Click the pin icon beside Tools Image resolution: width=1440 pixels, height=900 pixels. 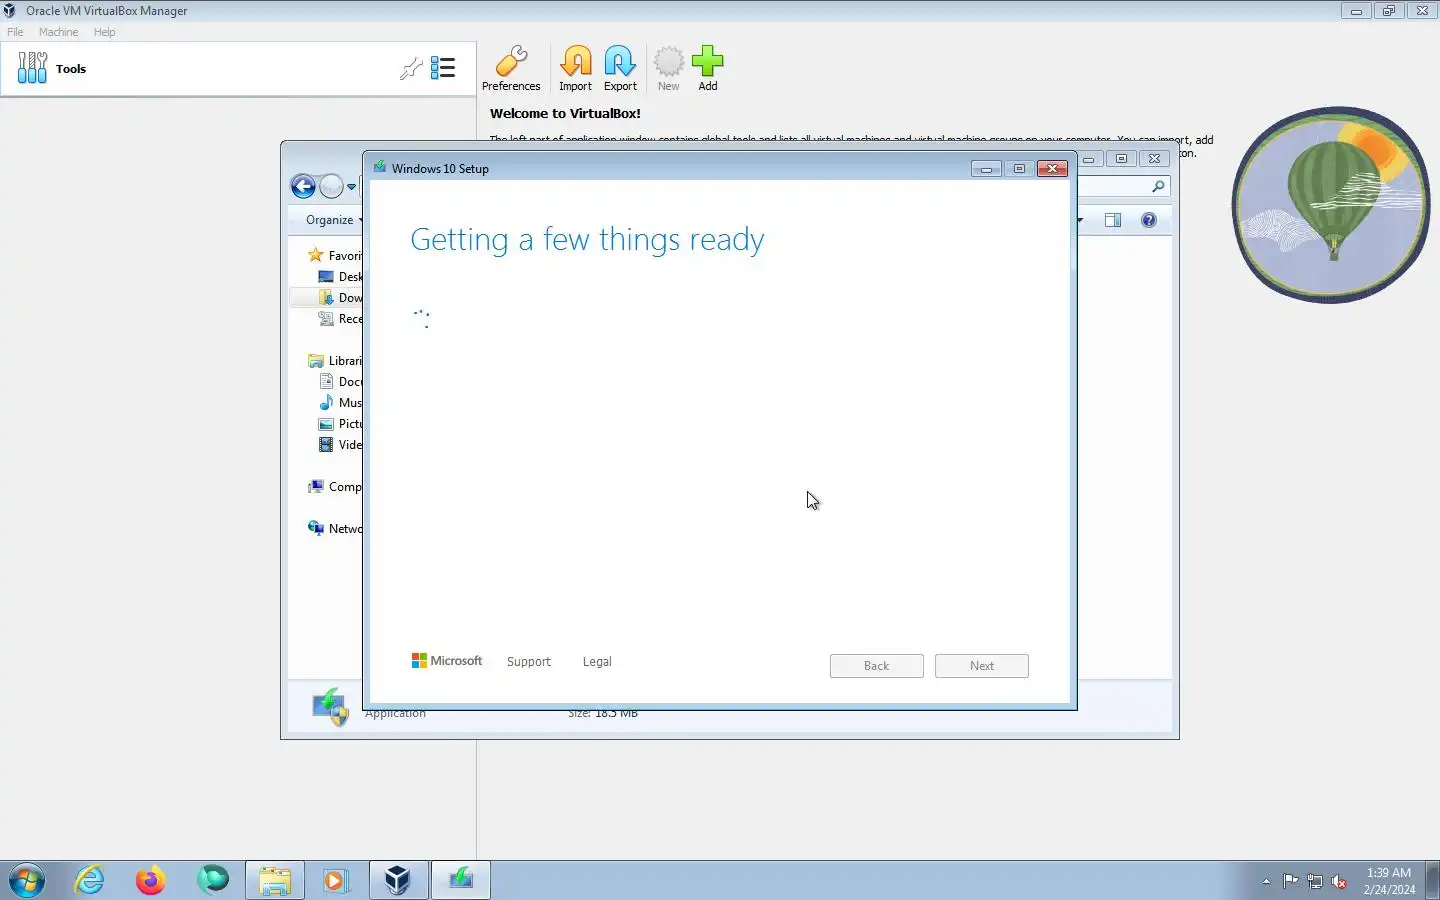point(411,69)
